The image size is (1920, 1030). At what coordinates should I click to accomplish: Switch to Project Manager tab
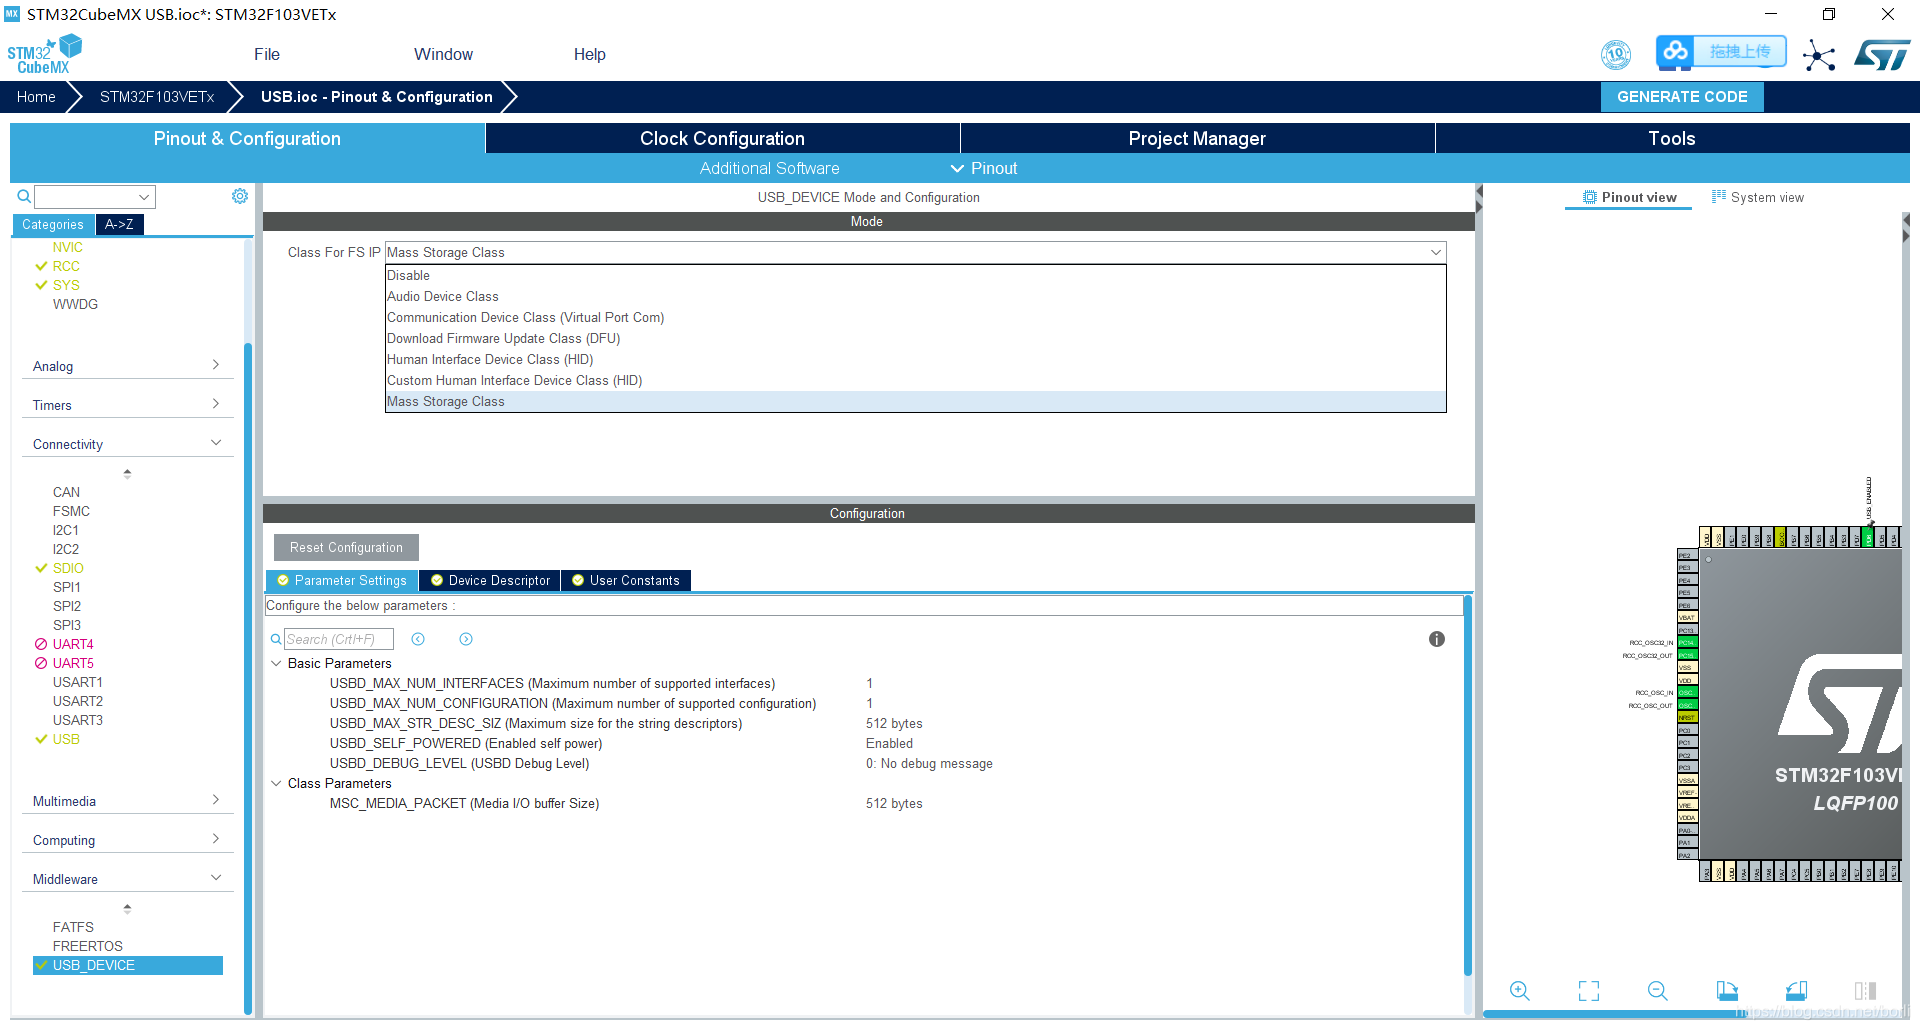coord(1197,138)
